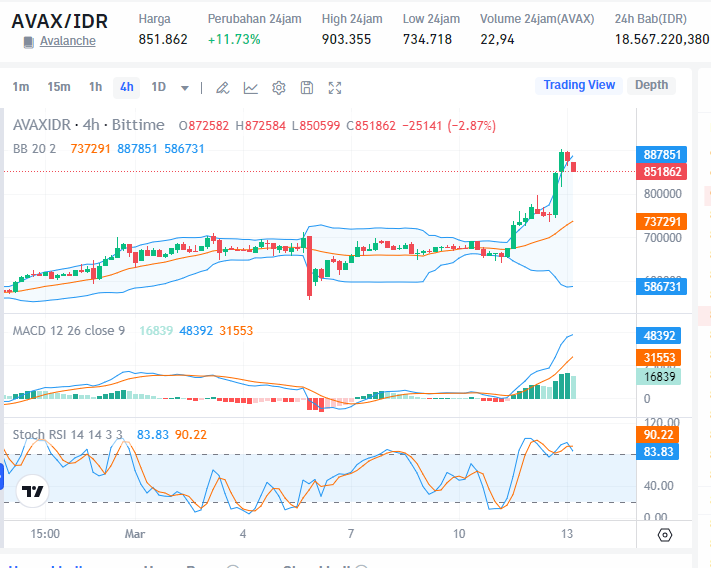This screenshot has height=568, width=711.
Task: Click the 83.83 Stoch RSI axis label
Action: click(658, 451)
